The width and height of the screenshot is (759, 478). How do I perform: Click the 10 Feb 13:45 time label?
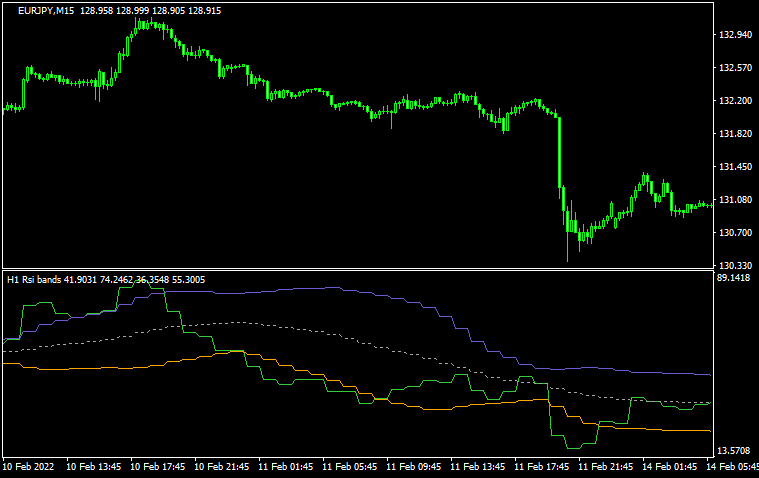pos(93,466)
